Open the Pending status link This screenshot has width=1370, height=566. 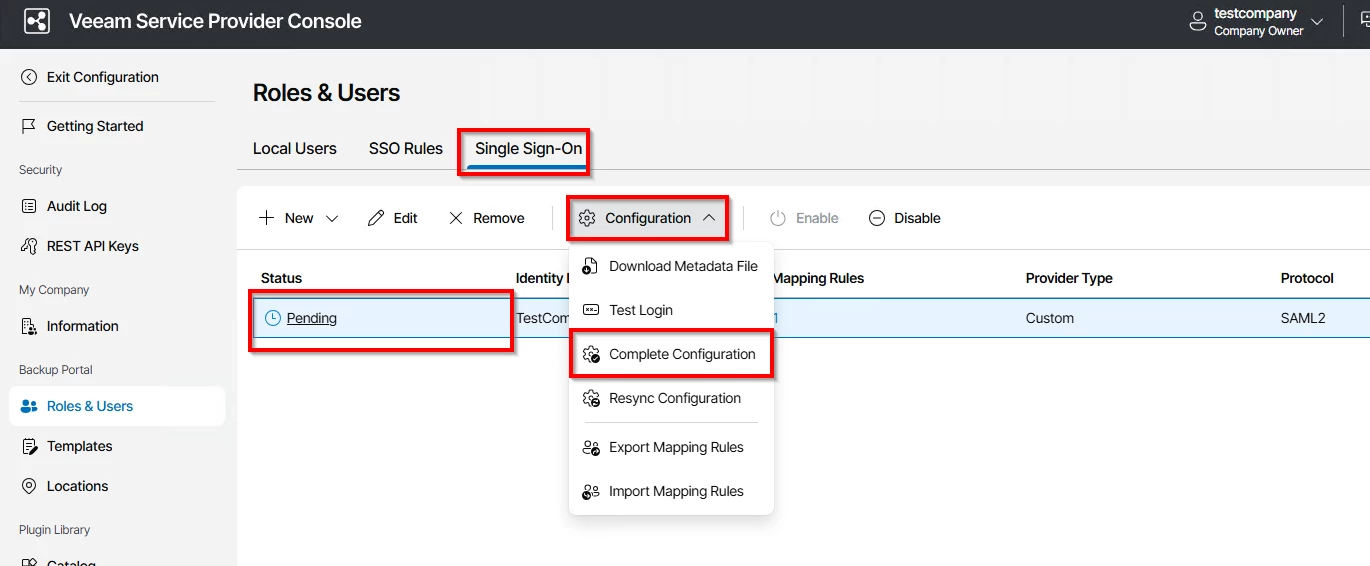(x=312, y=318)
